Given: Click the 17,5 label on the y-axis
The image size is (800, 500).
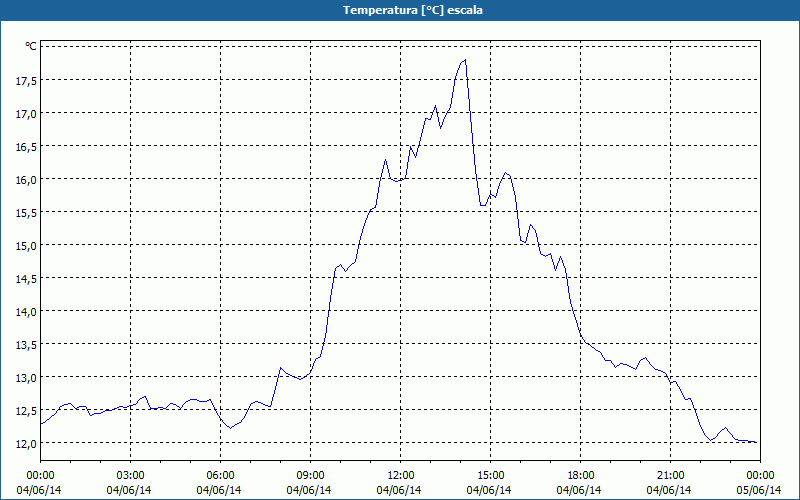Looking at the screenshot, I should pyautogui.click(x=25, y=80).
